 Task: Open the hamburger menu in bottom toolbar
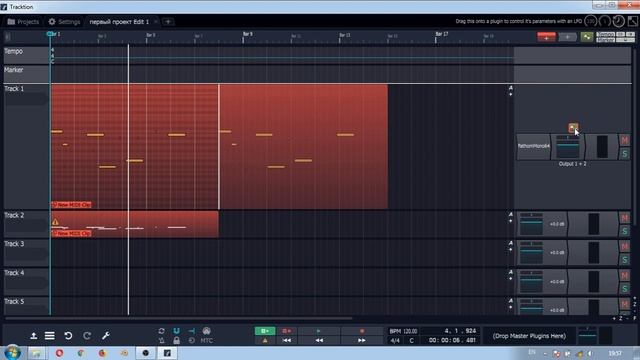[50, 336]
